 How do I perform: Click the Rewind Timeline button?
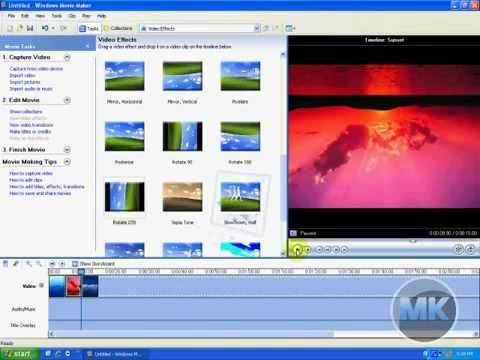point(52,264)
